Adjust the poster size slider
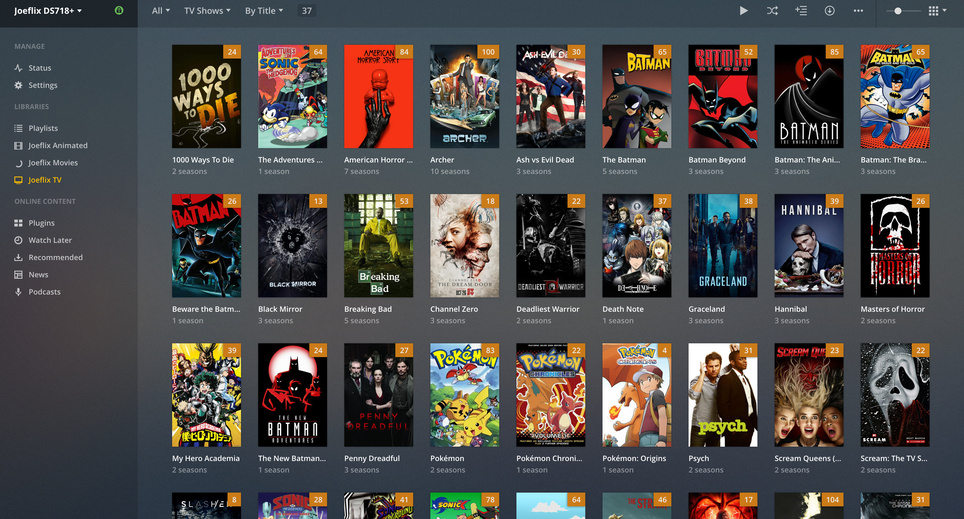This screenshot has width=964, height=519. pos(903,10)
